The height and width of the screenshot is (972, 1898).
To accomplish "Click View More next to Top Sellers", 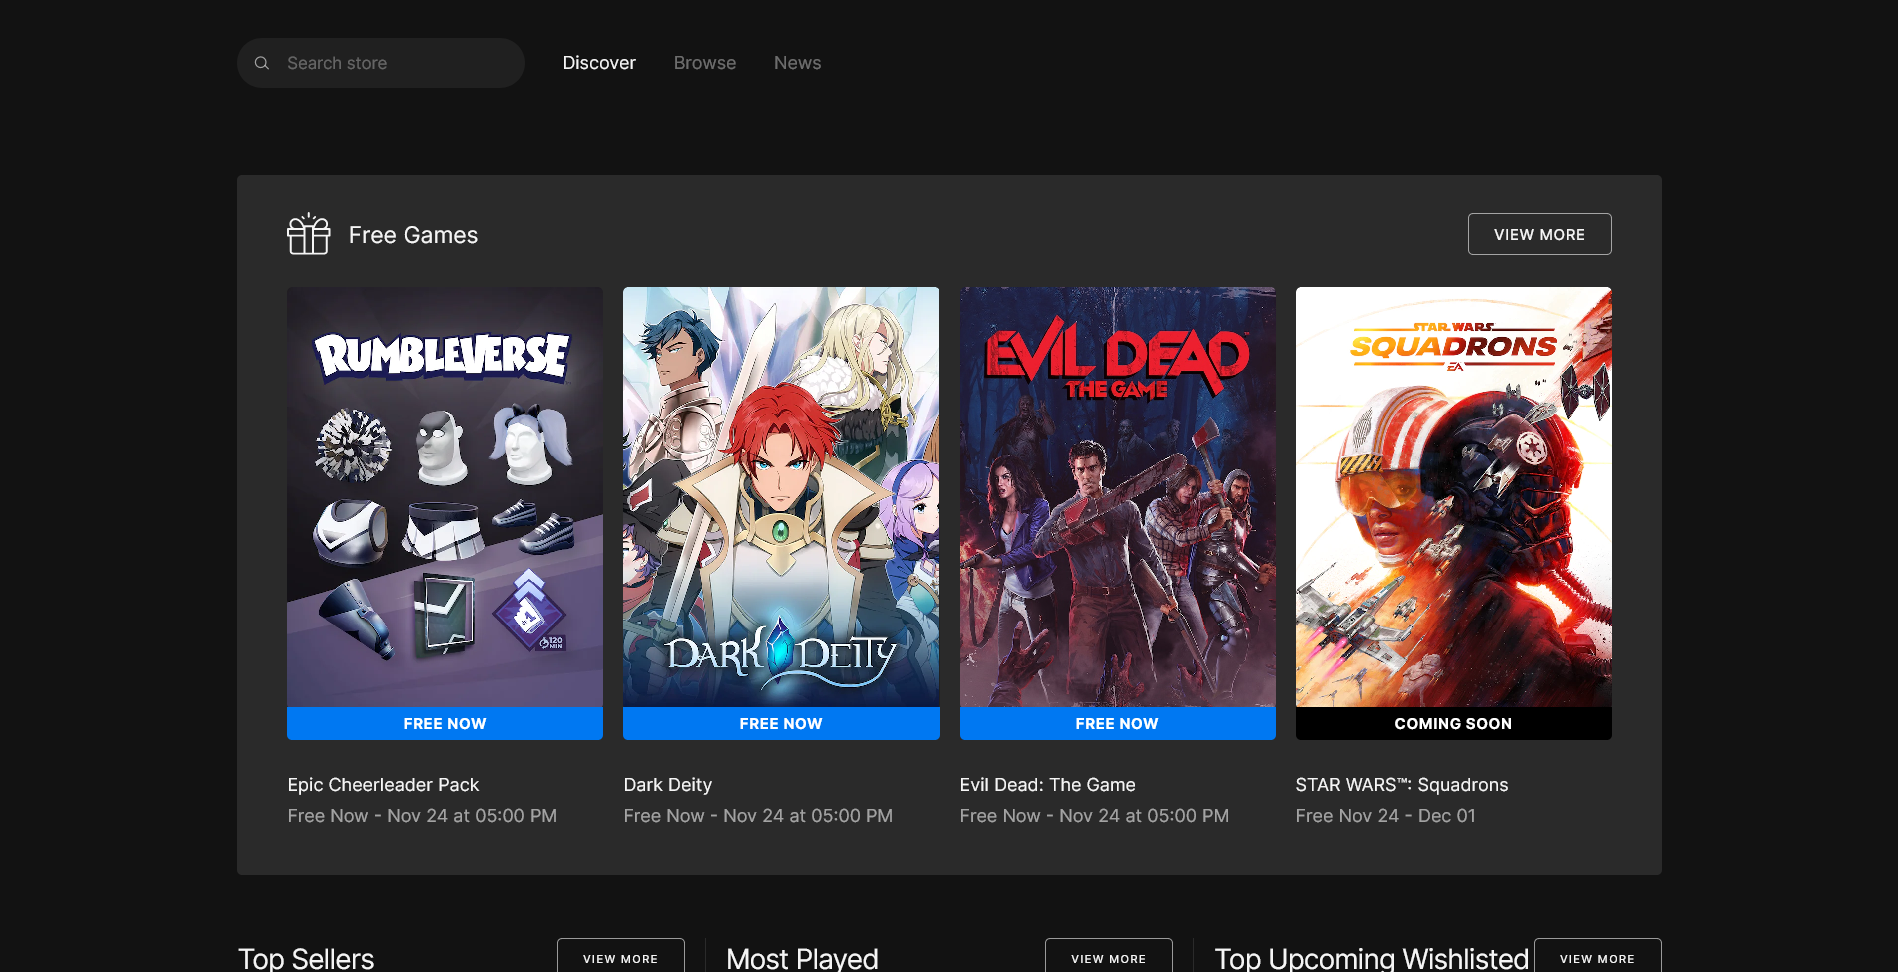I will coord(620,957).
